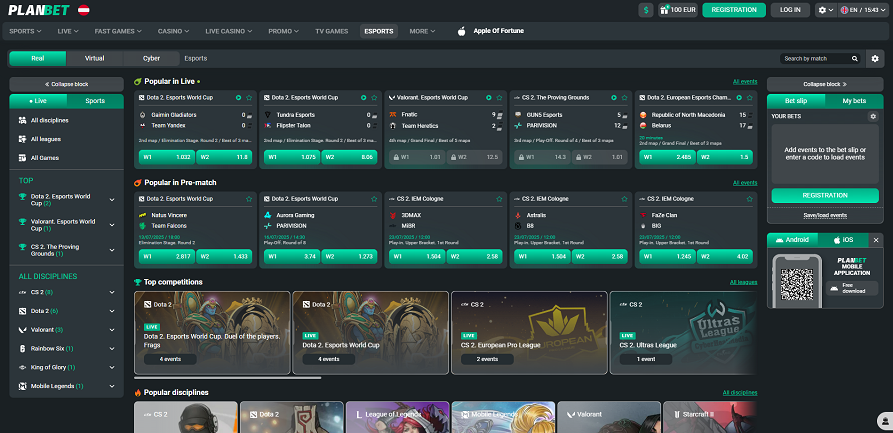Close the mobile application panel

[x=876, y=240]
